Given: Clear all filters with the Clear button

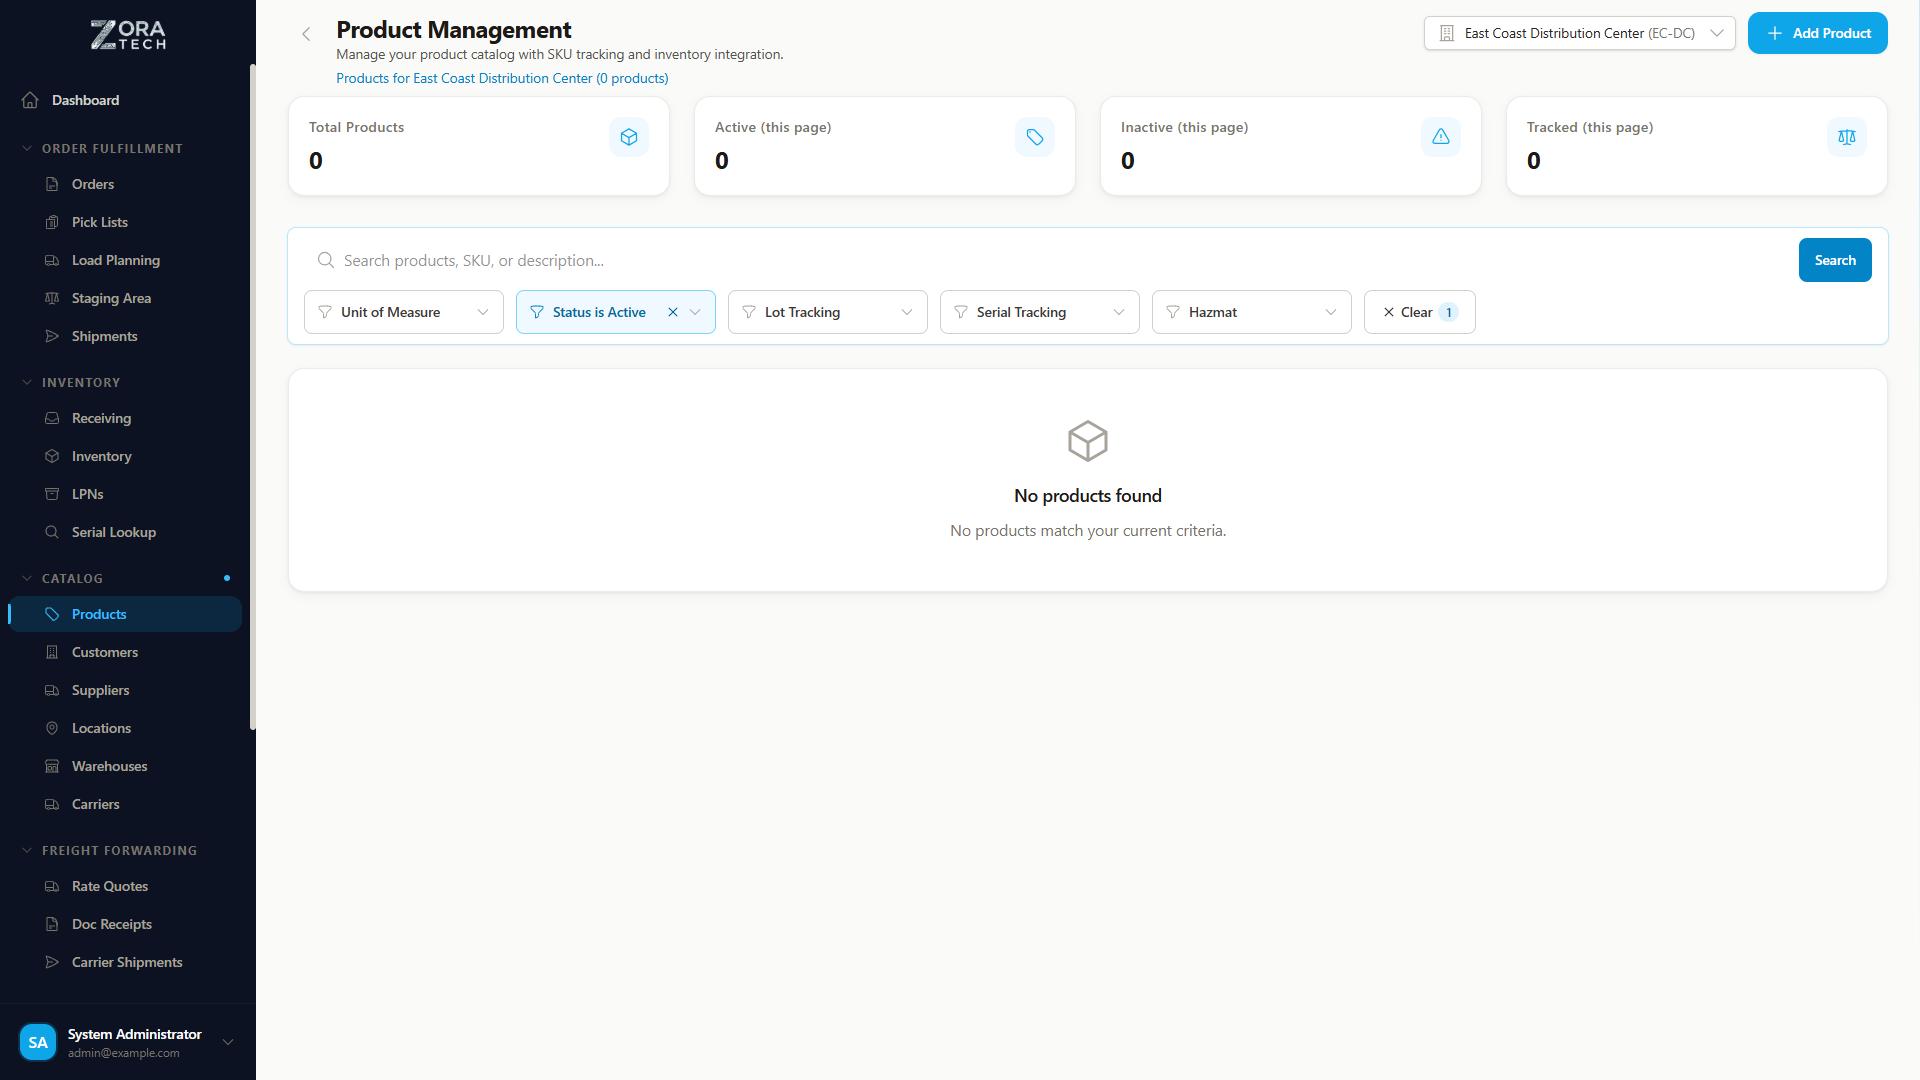Looking at the screenshot, I should (1418, 312).
